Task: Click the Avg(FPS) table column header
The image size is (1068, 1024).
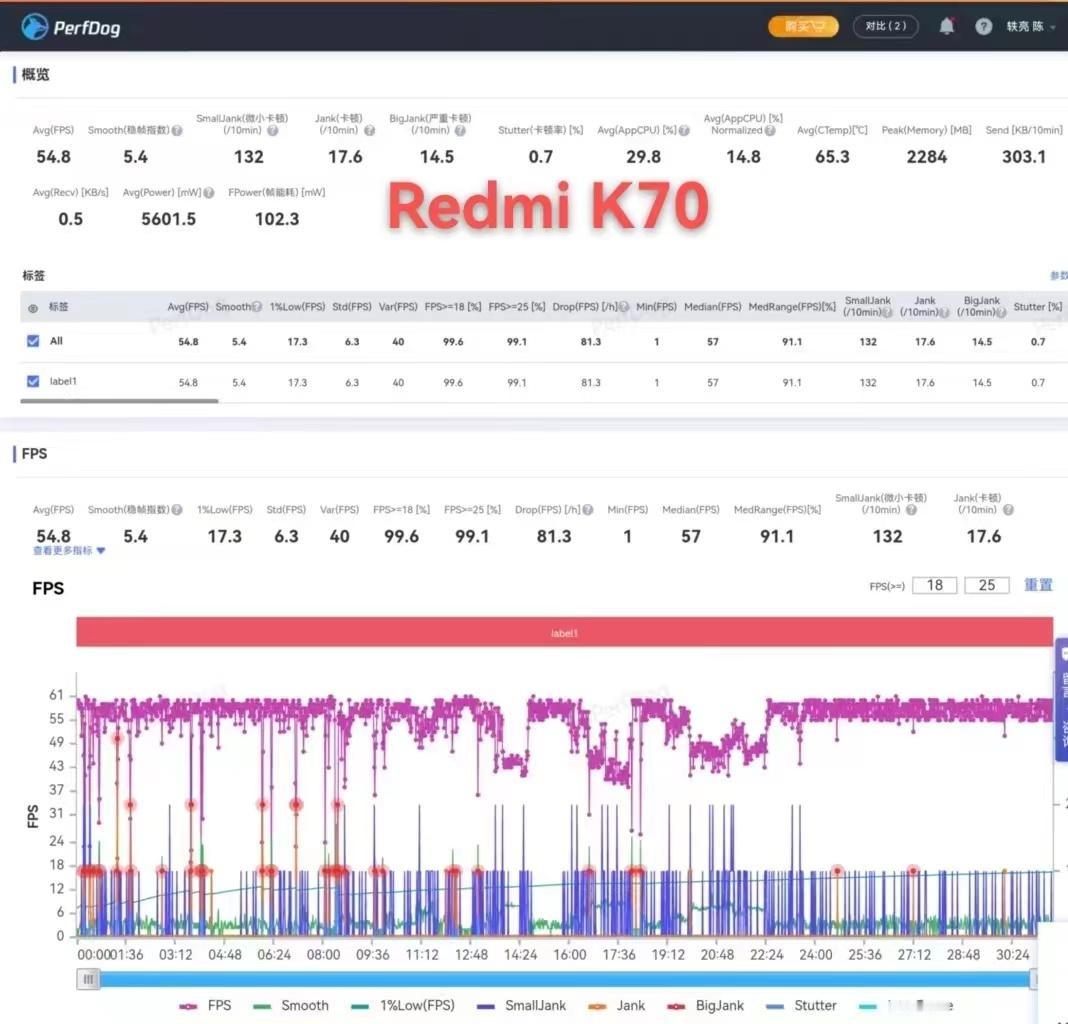Action: pyautogui.click(x=188, y=307)
